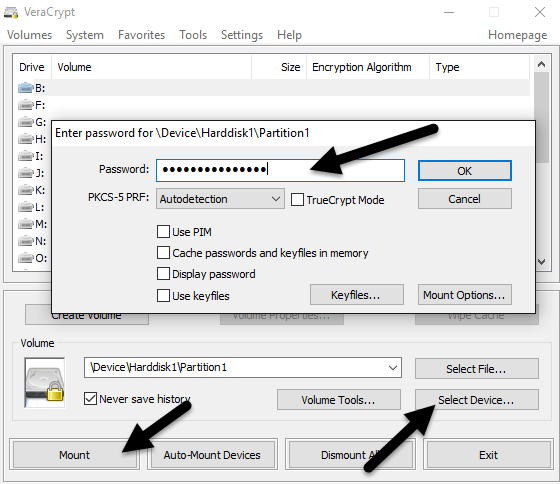Click the VeraCrypt title bar app icon
Image resolution: width=560 pixels, height=484 pixels.
(11, 13)
